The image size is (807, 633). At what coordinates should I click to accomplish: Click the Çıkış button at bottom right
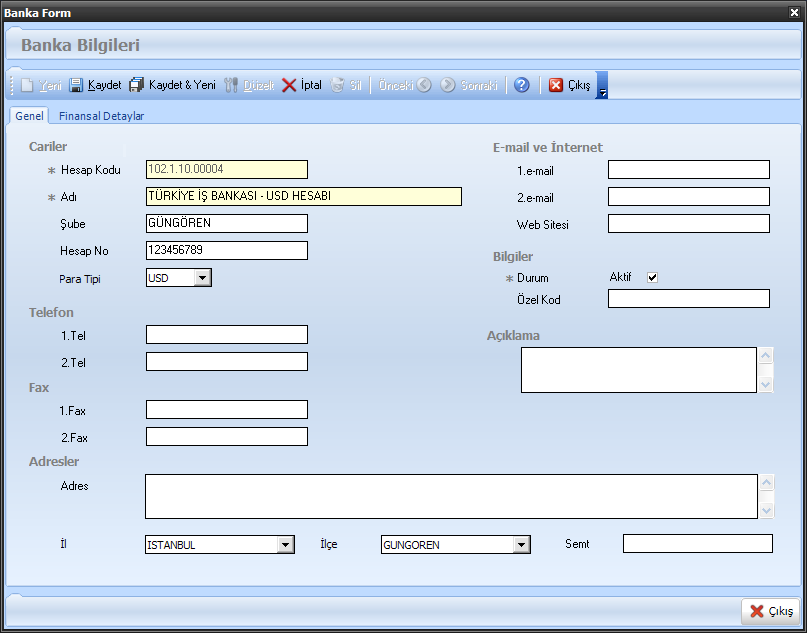pos(770,611)
